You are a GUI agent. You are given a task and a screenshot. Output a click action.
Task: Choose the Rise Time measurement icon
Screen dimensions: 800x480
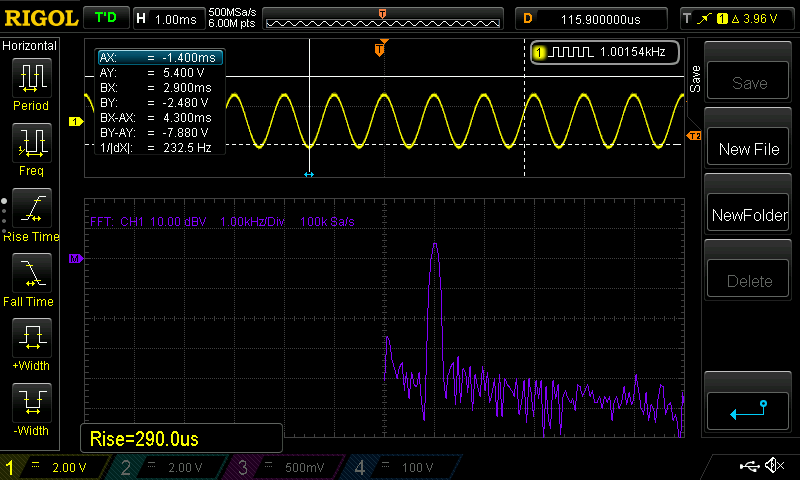(31, 208)
